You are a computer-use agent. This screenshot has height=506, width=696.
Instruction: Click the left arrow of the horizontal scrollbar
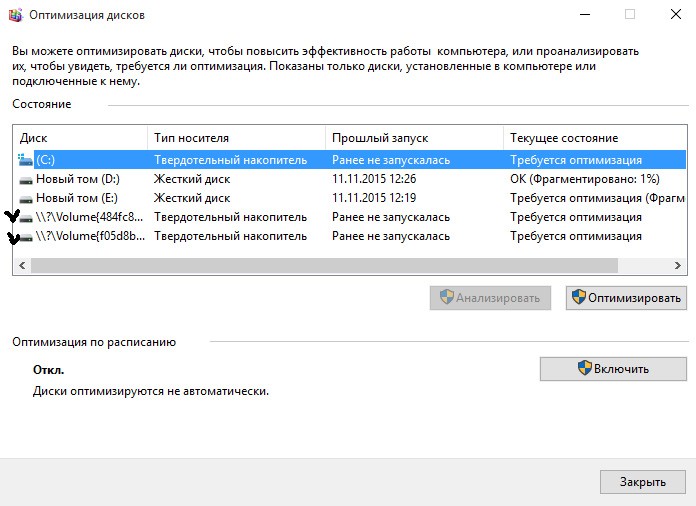21,266
